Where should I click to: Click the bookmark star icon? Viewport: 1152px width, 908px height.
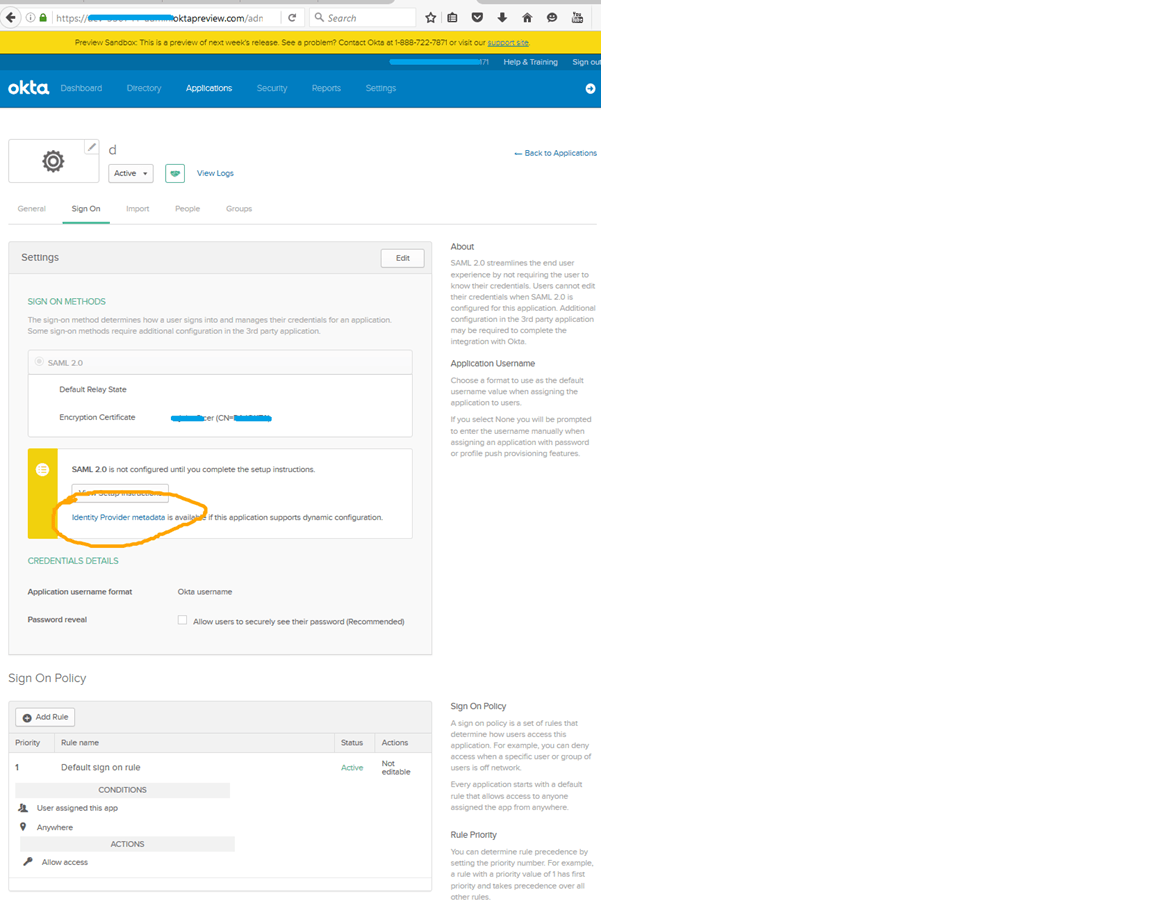[x=431, y=18]
